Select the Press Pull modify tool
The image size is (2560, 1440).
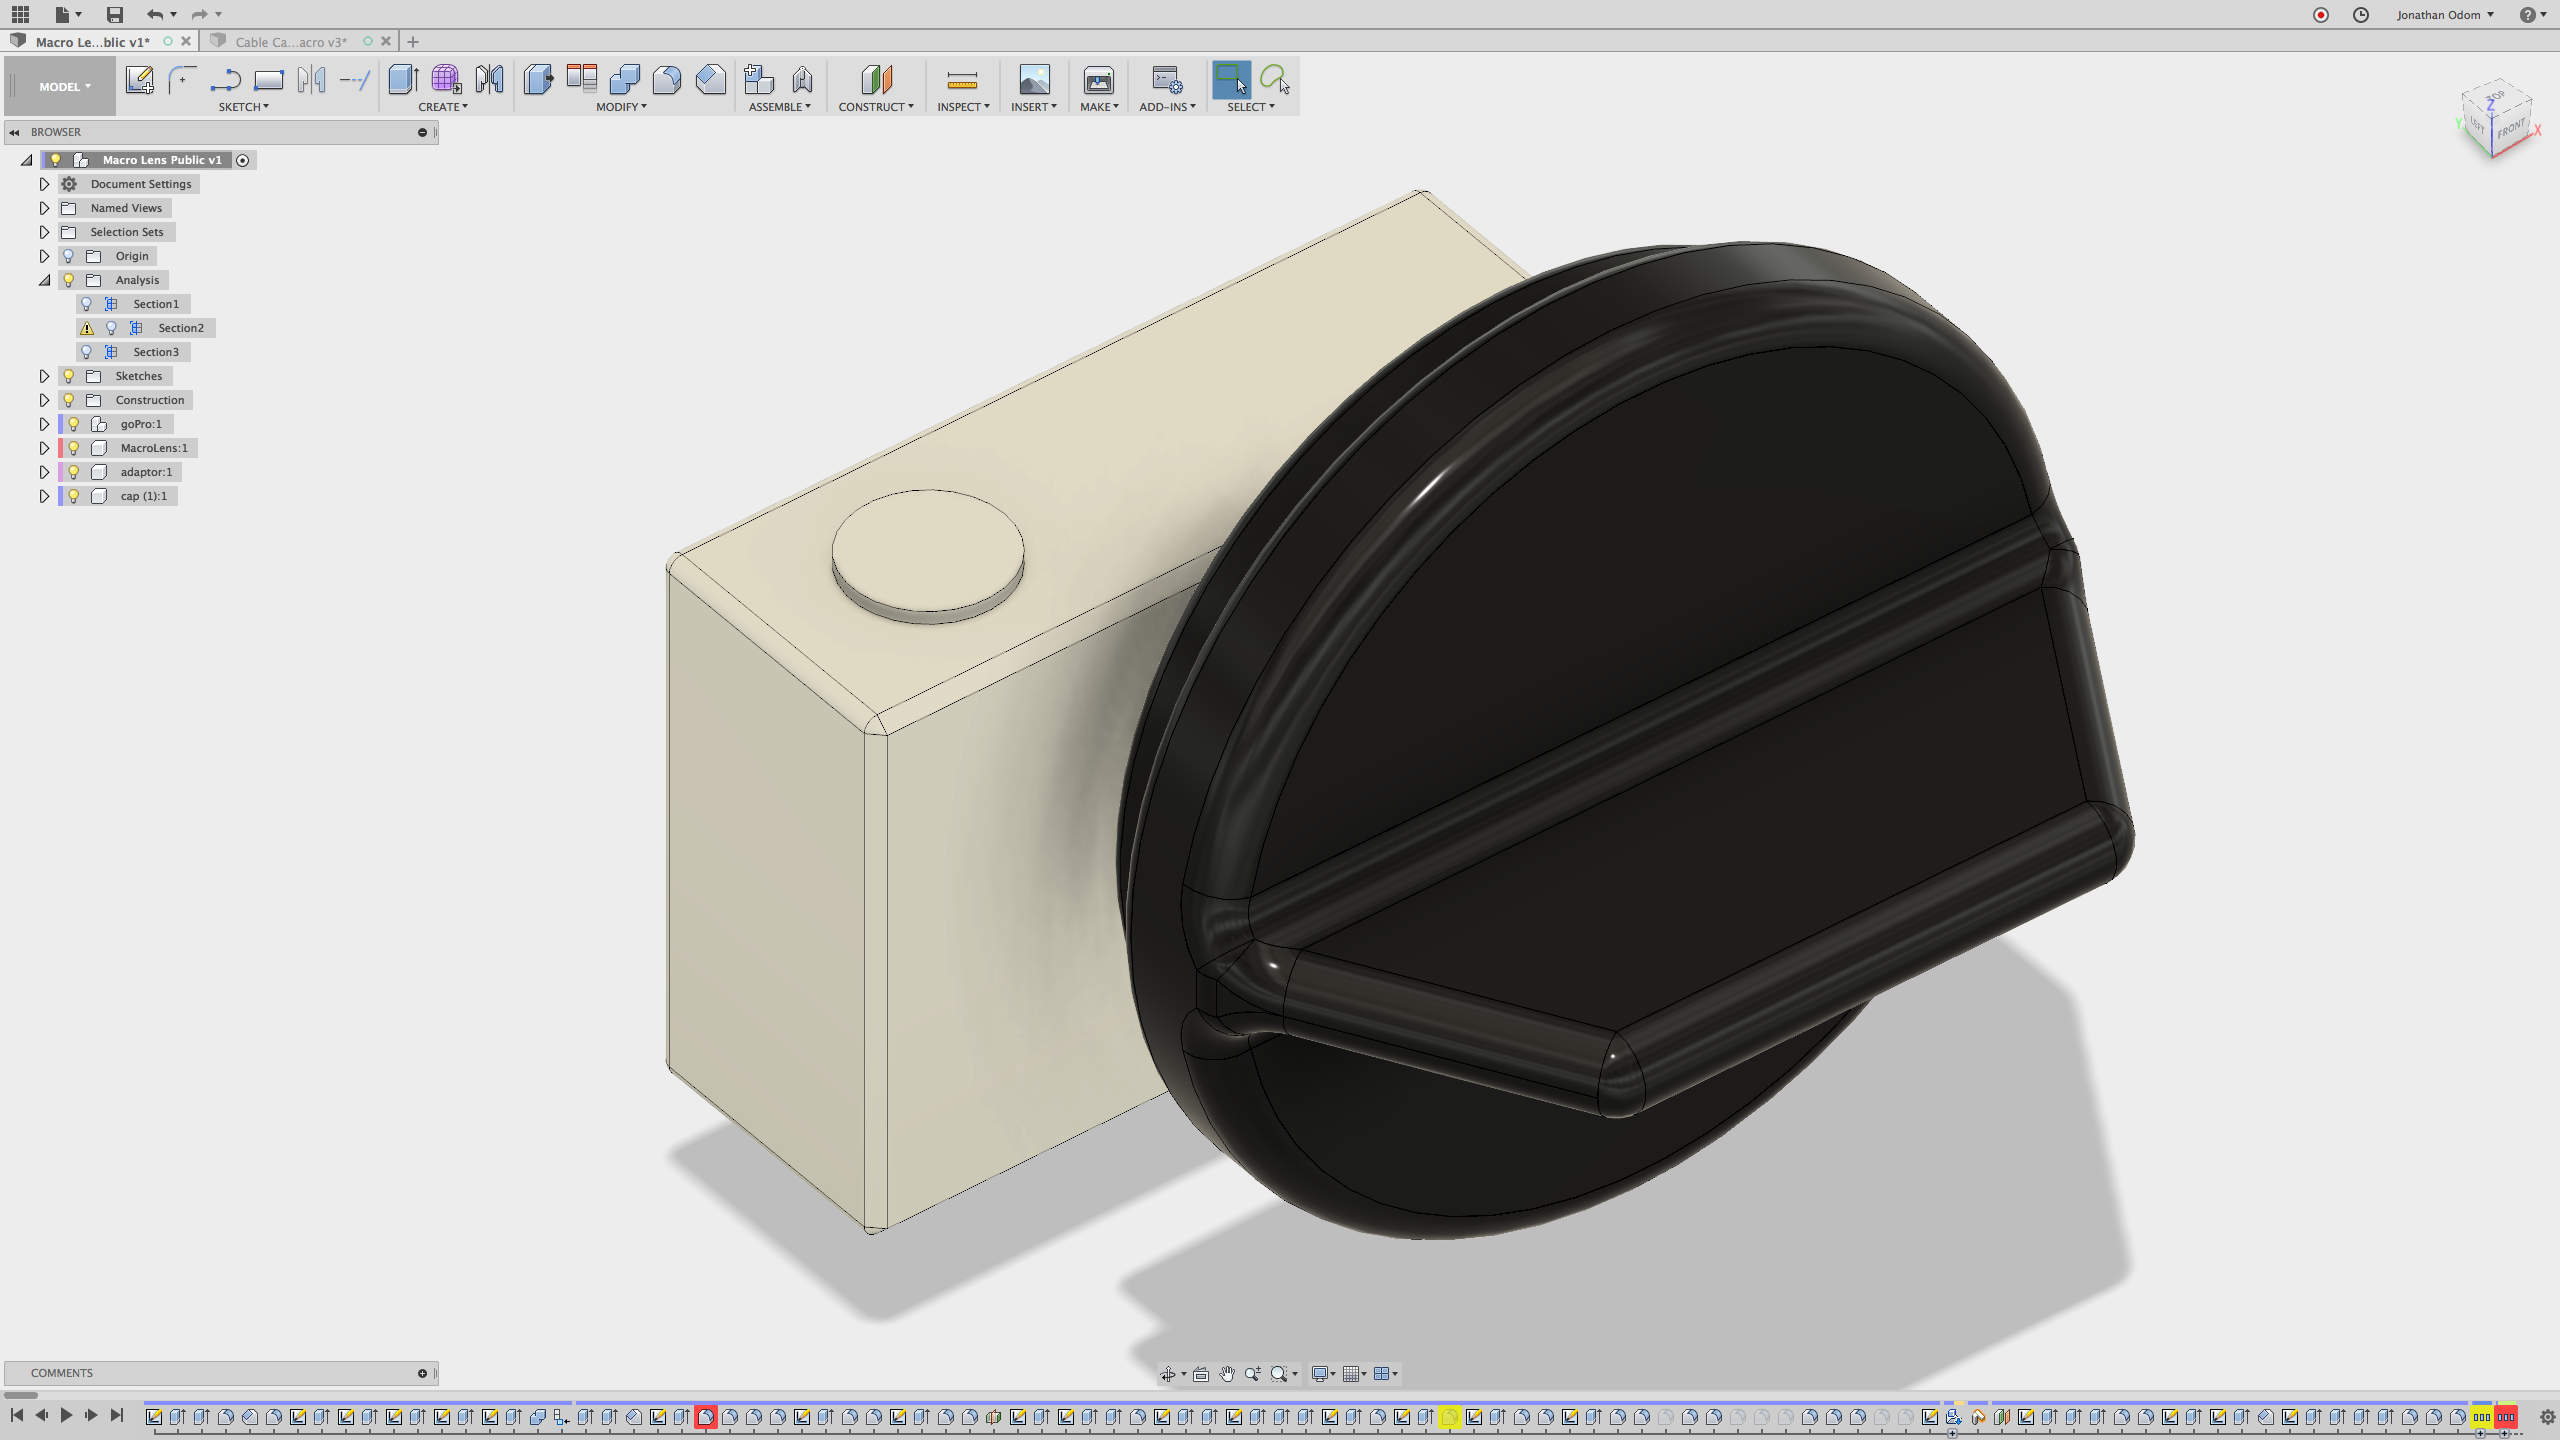pos(538,79)
